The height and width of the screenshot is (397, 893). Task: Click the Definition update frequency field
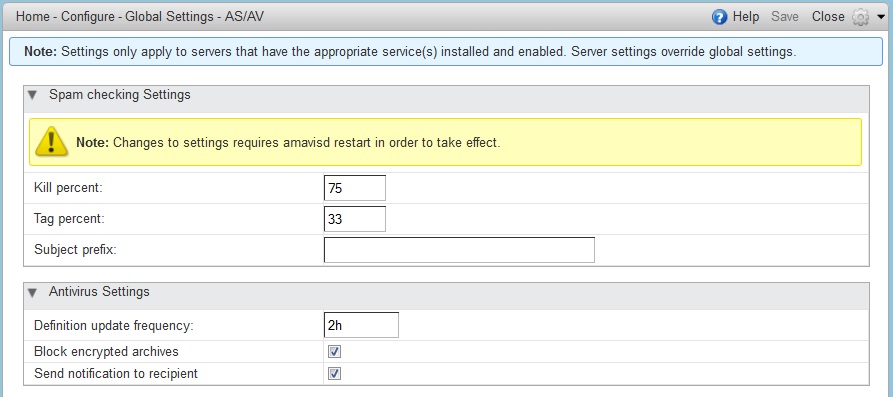361,325
